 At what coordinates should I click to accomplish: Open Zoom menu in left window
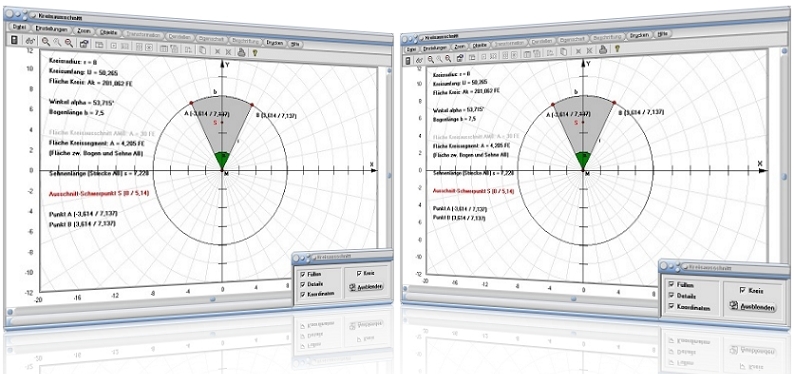point(84,31)
